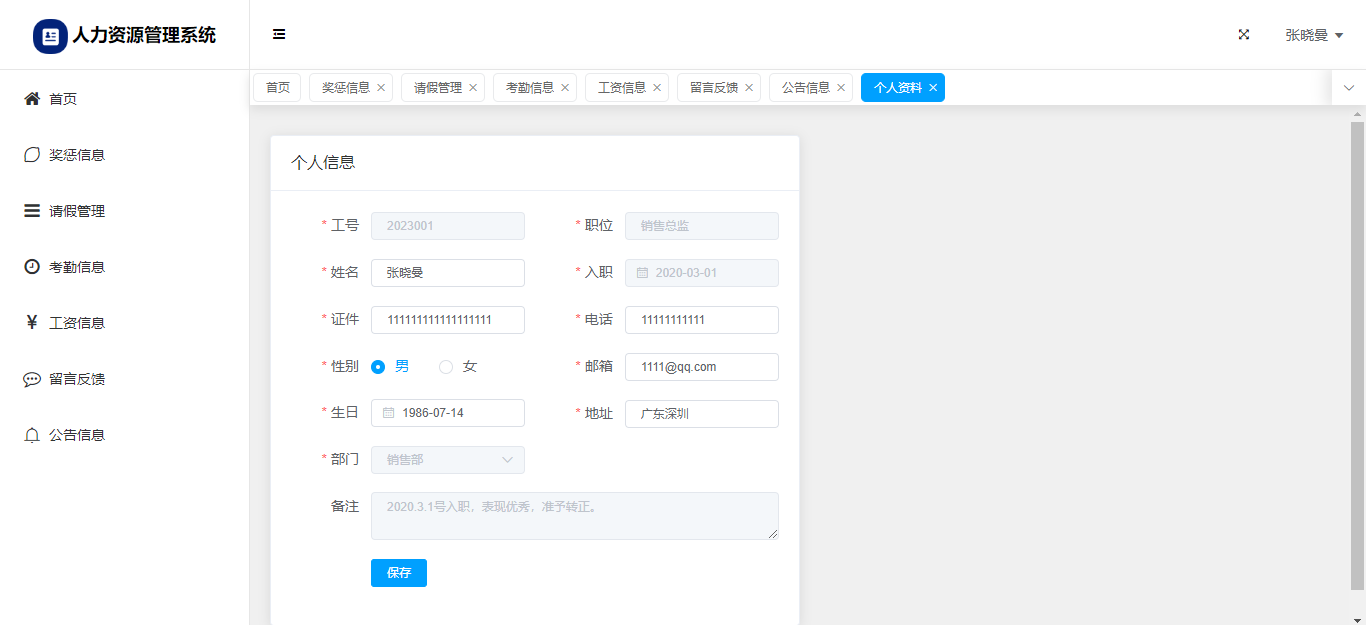
Task: Select the 男 gender radio button
Action: point(378,367)
